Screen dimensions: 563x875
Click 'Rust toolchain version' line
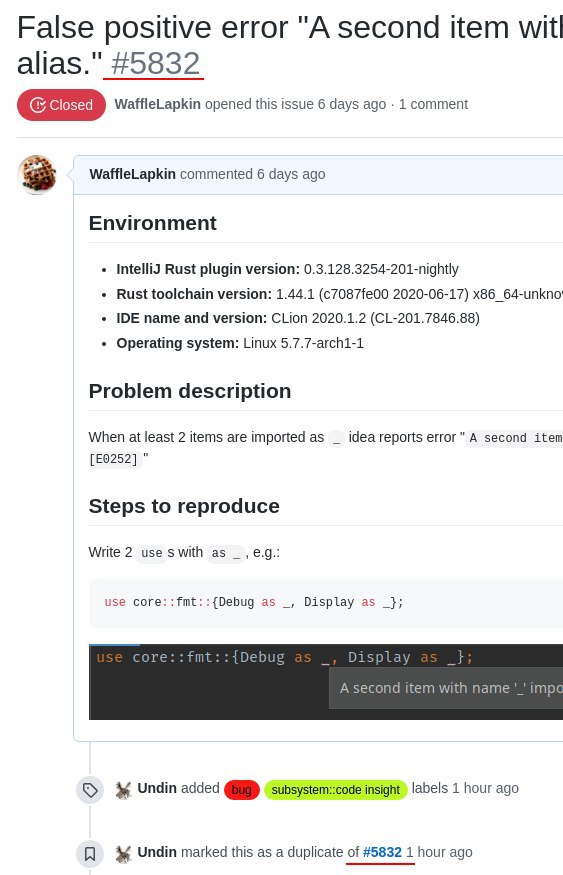(339, 294)
